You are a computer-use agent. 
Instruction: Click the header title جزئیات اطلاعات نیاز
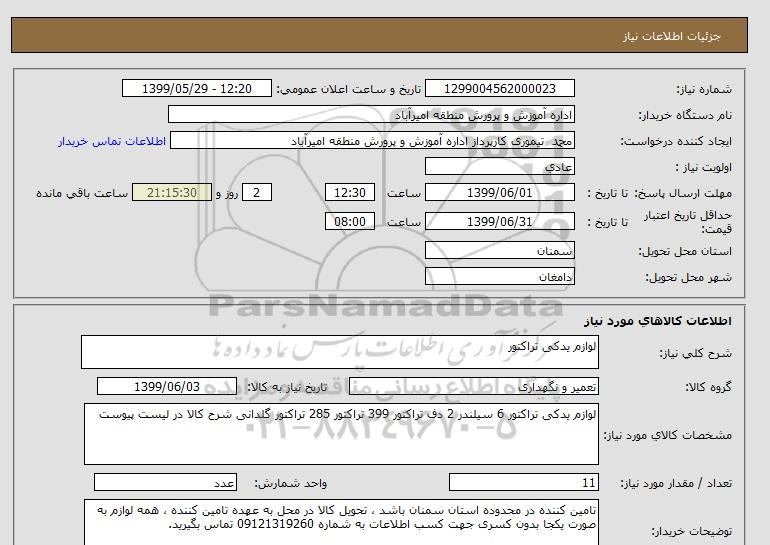pyautogui.click(x=671, y=36)
